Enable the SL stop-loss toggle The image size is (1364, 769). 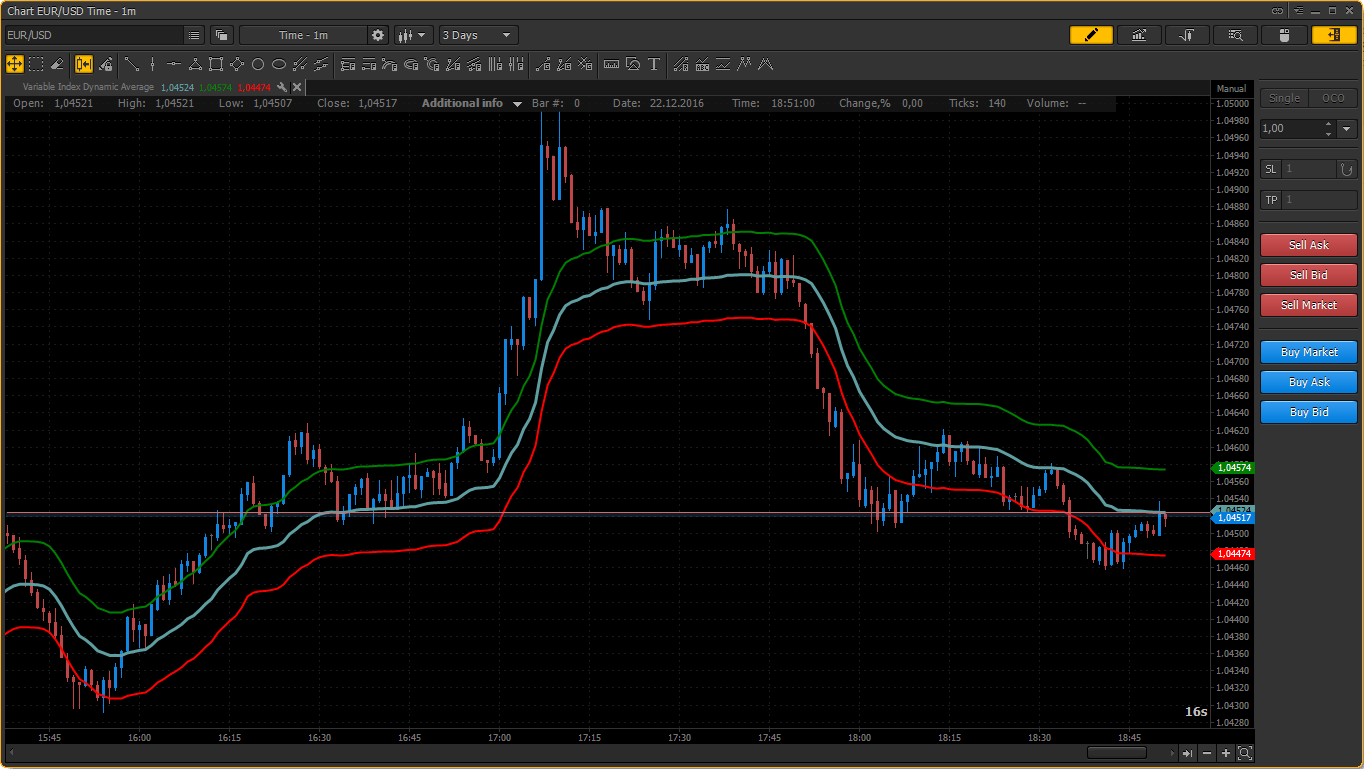[1271, 169]
